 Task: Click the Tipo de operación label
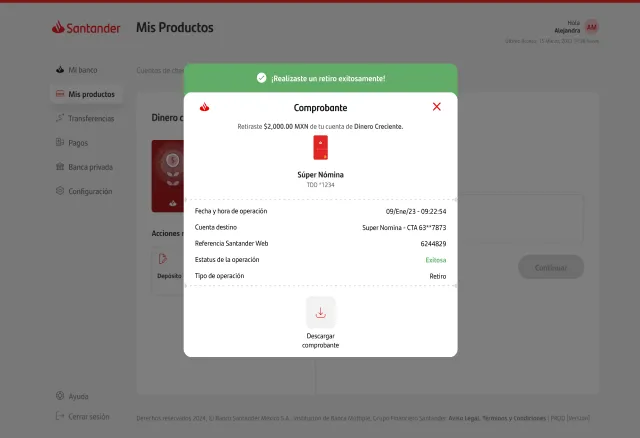220,276
